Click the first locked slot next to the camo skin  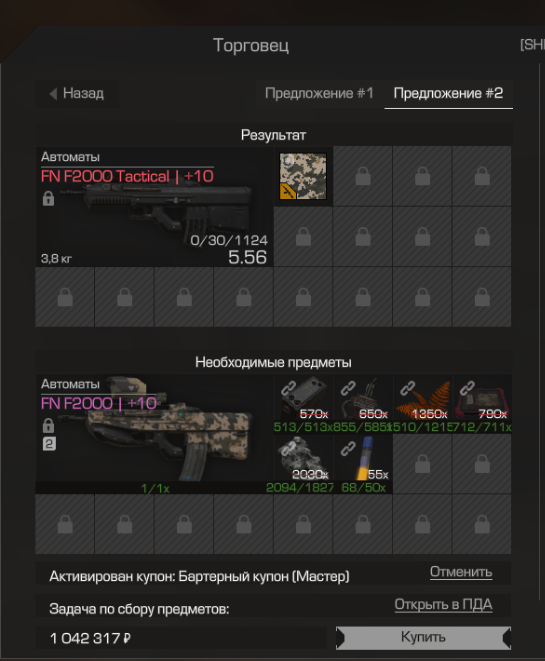coord(363,176)
